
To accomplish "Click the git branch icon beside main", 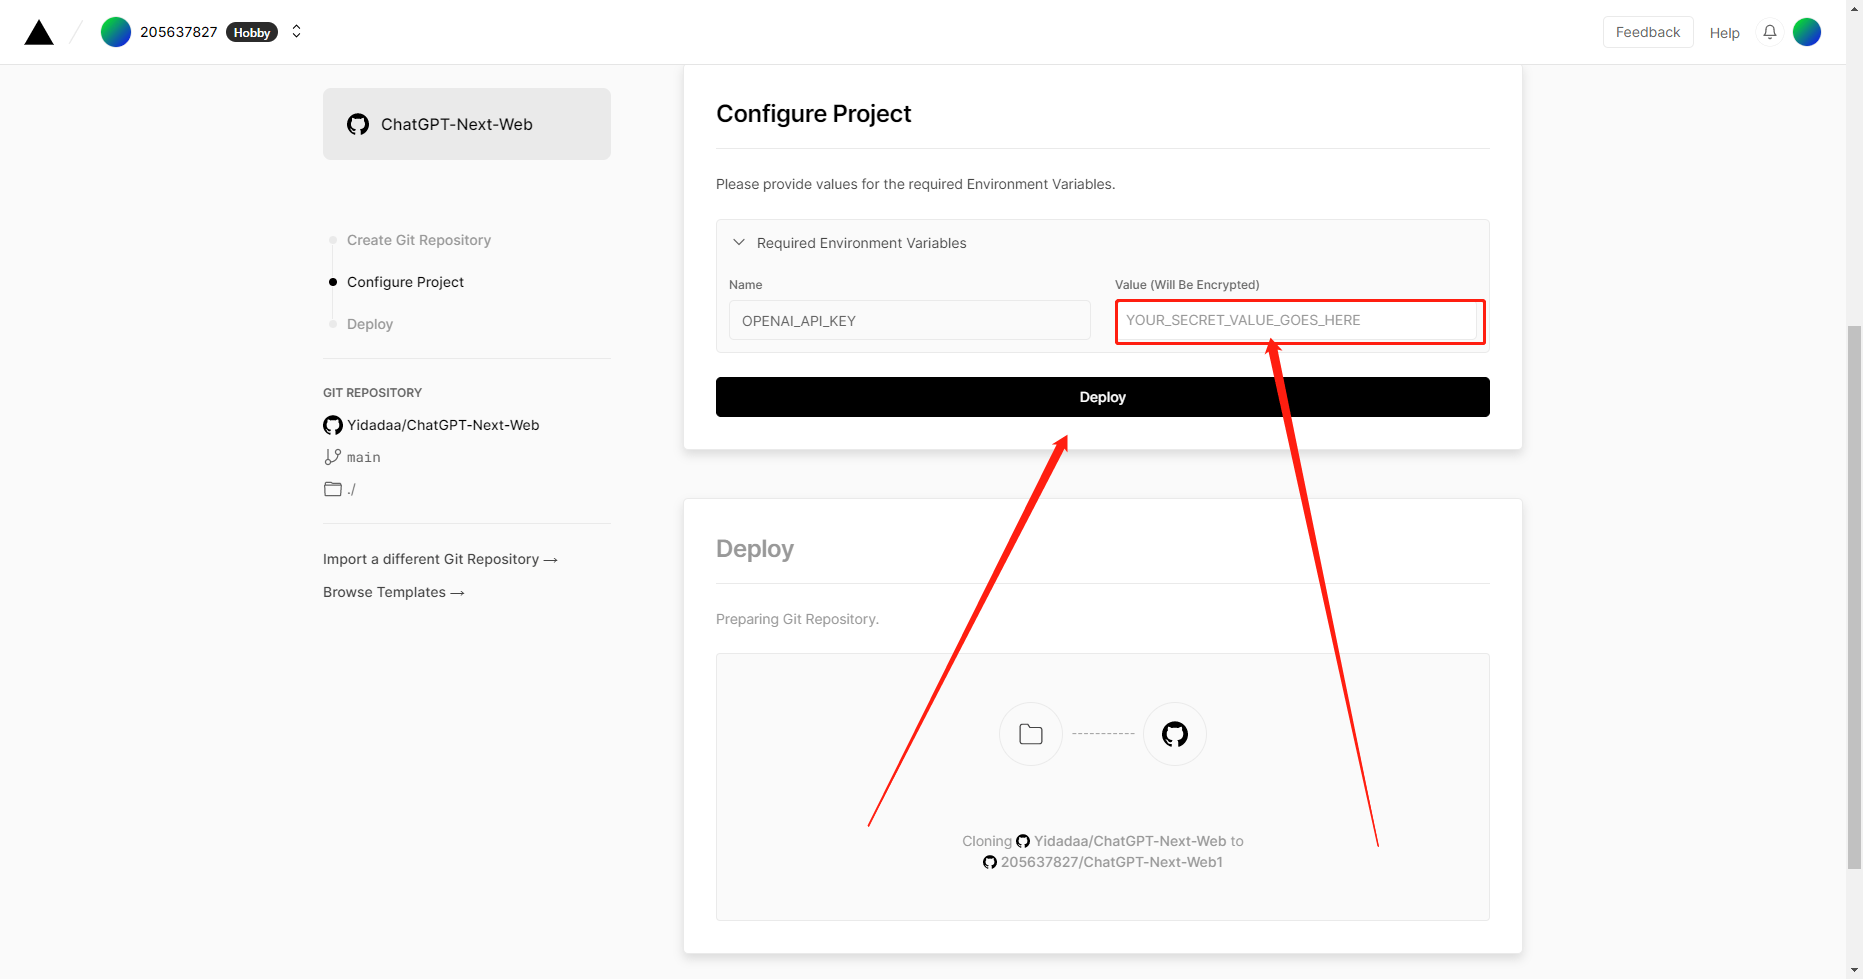I will tap(333, 457).
